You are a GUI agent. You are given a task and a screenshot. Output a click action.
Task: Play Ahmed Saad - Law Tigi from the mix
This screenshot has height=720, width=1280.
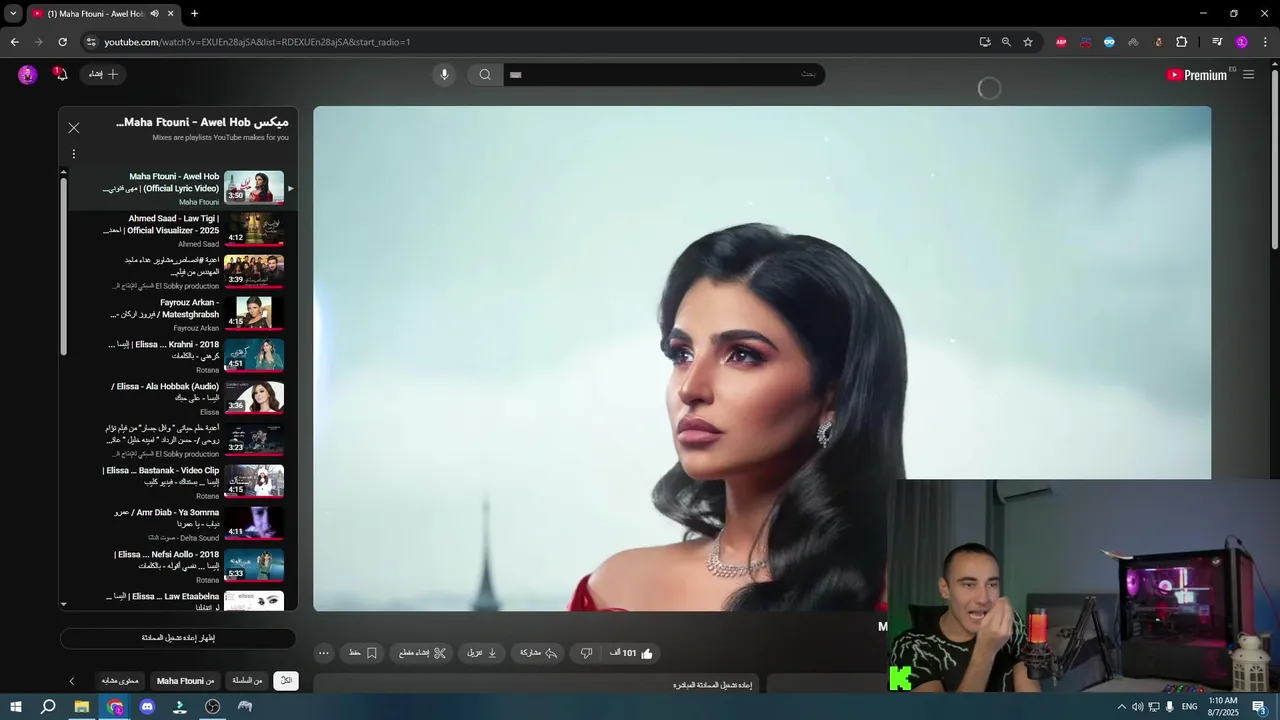click(178, 231)
